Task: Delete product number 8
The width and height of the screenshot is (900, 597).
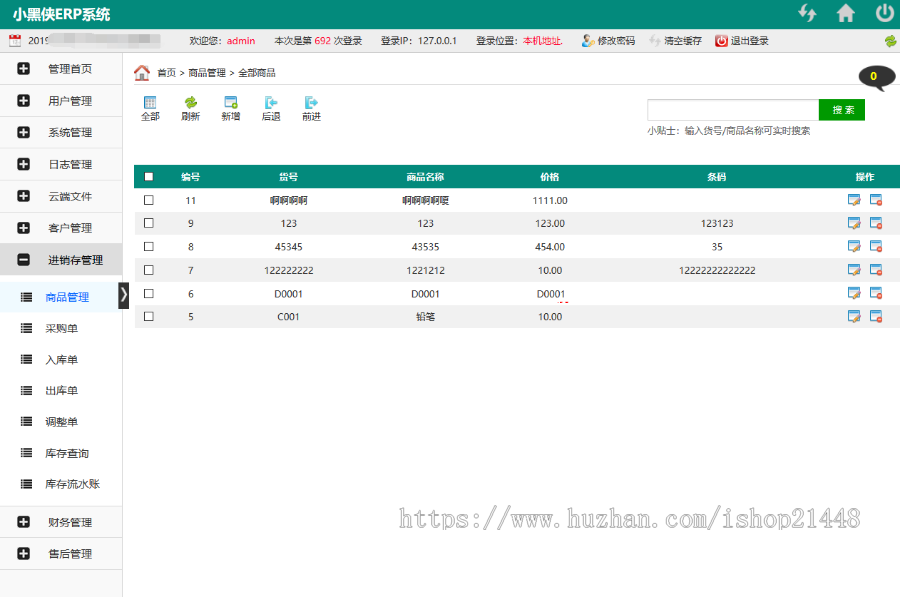Action: 876,246
